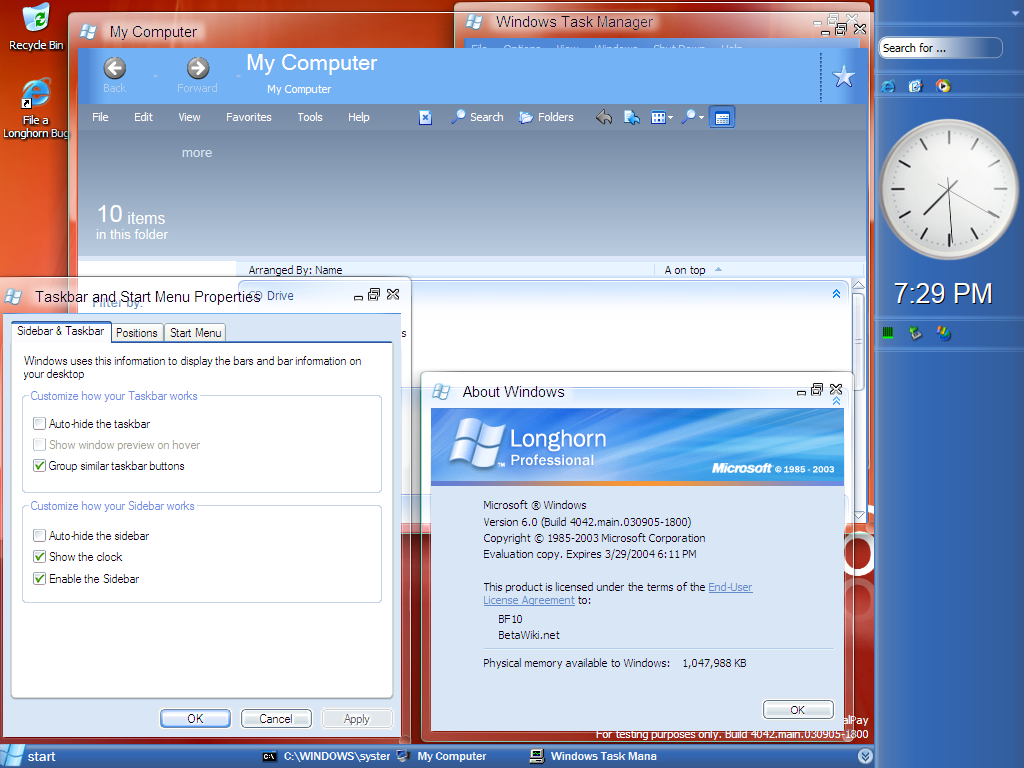Click the document with blue arrow toolbar icon
The image size is (1024, 768).
632,118
